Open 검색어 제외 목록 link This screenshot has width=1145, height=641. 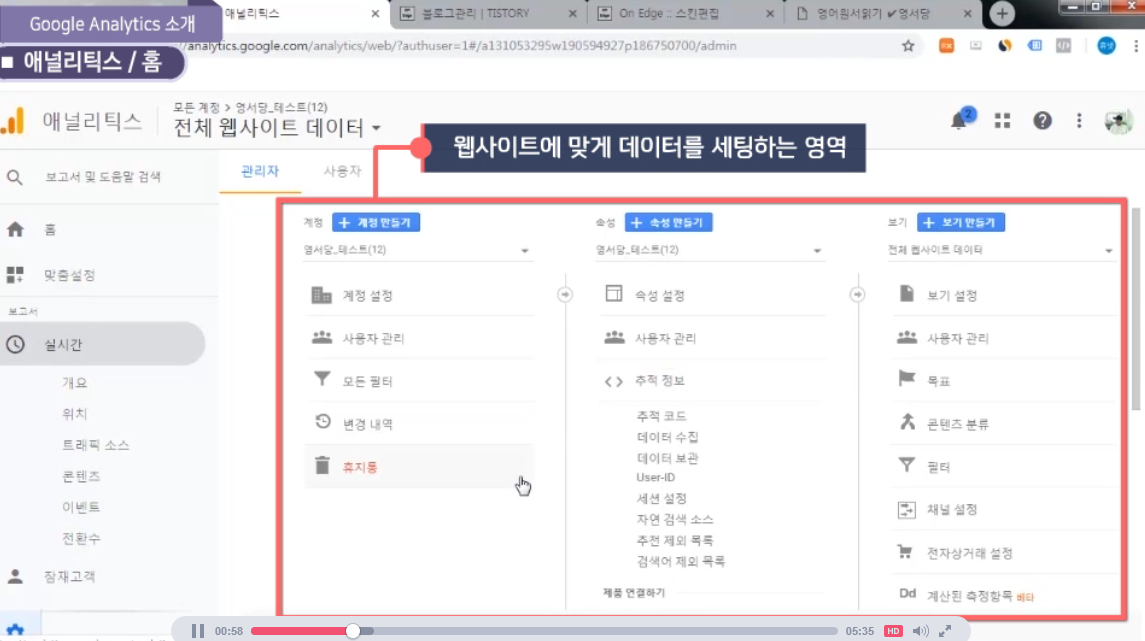click(681, 561)
